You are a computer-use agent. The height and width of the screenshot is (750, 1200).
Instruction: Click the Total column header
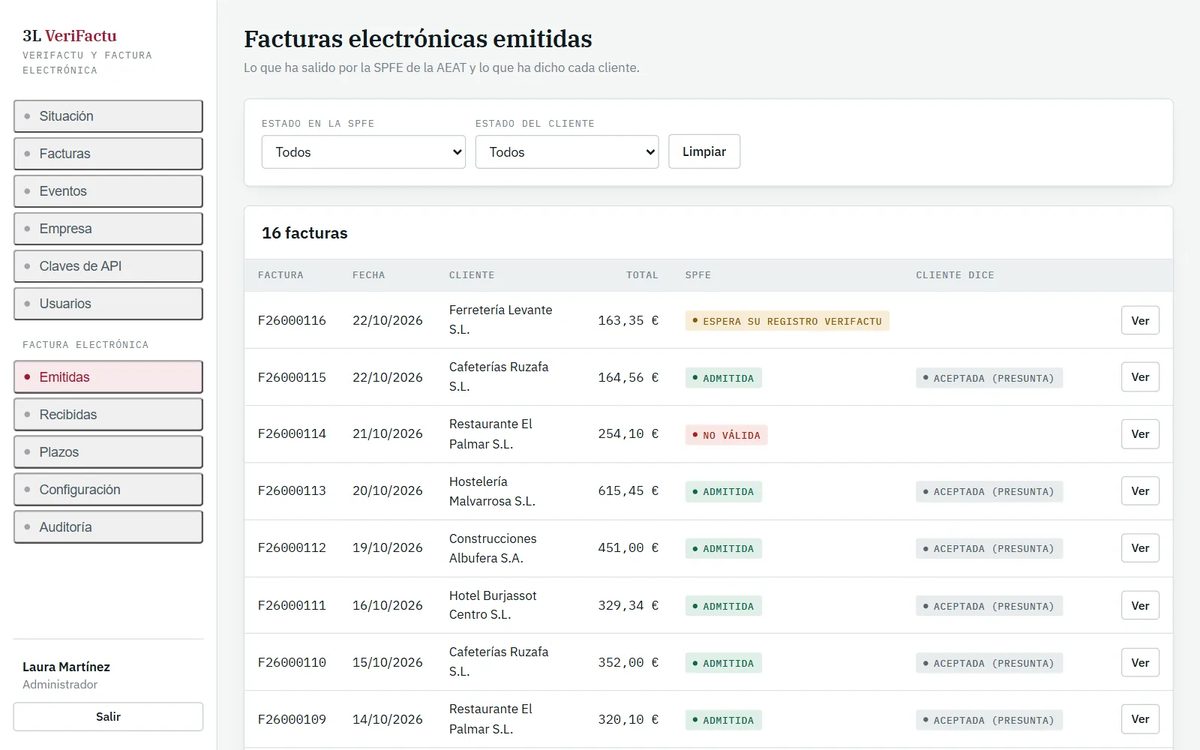(x=643, y=275)
